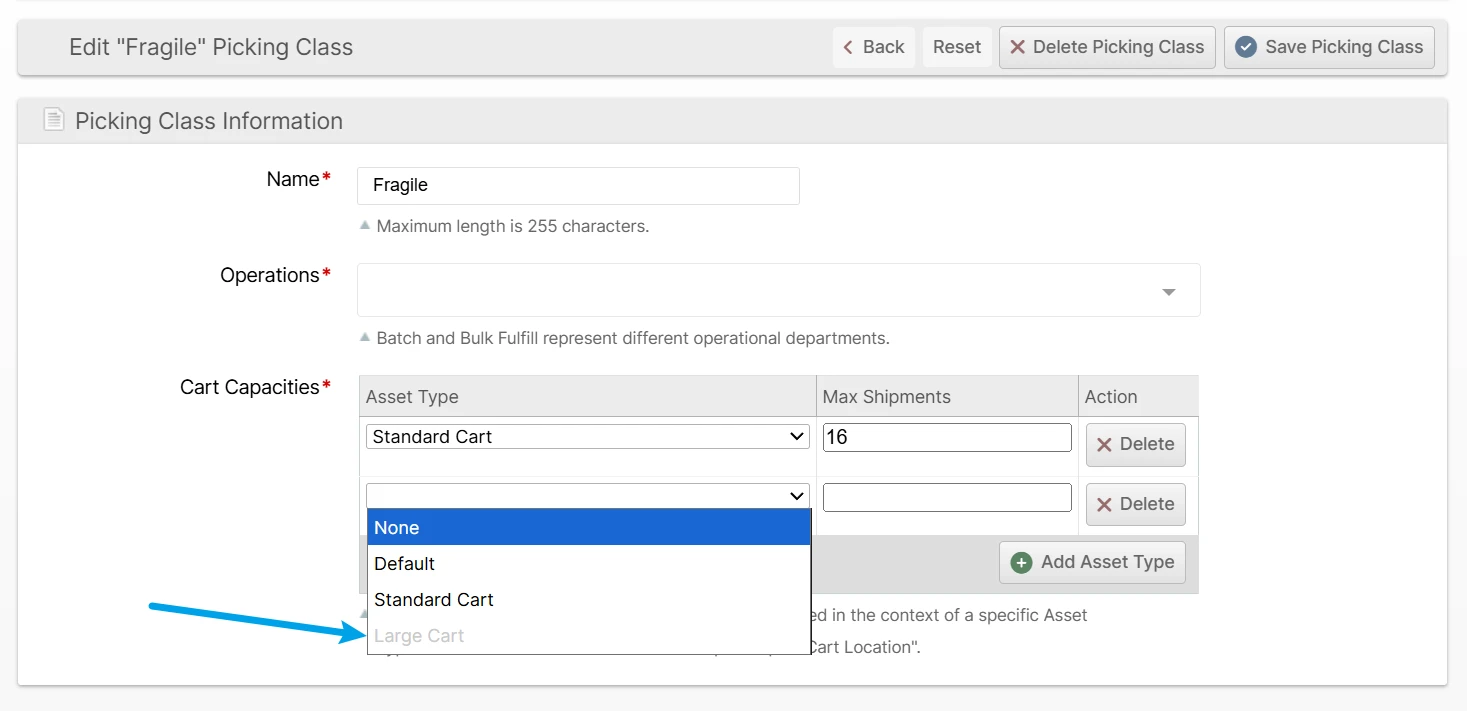Select Standard Cart in the dropdown list
The height and width of the screenshot is (711, 1467).
pos(589,600)
